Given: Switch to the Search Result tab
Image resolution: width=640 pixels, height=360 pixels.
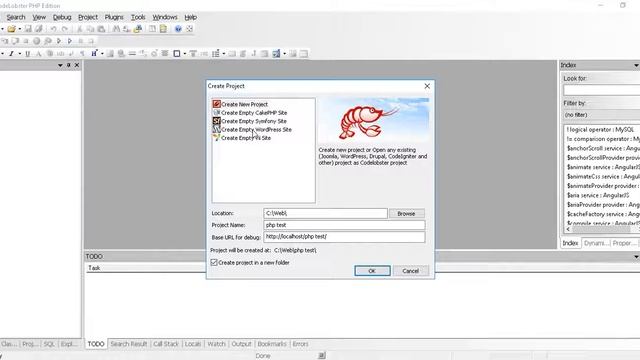Looking at the screenshot, I should click(129, 344).
